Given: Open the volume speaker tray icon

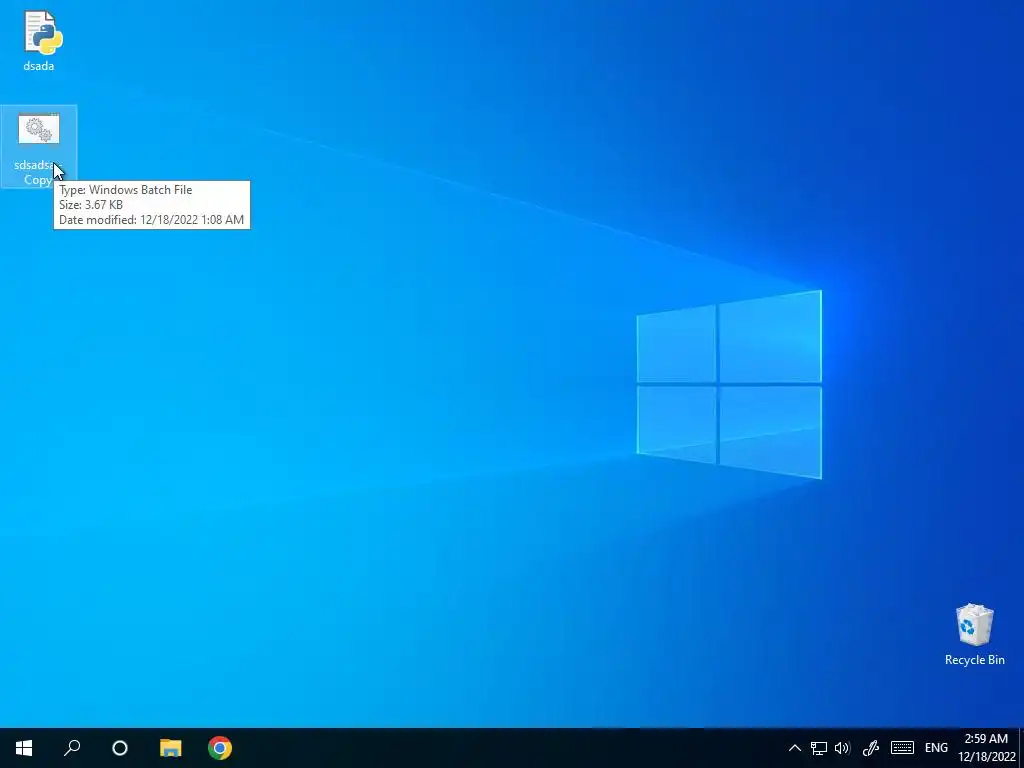Looking at the screenshot, I should point(842,748).
